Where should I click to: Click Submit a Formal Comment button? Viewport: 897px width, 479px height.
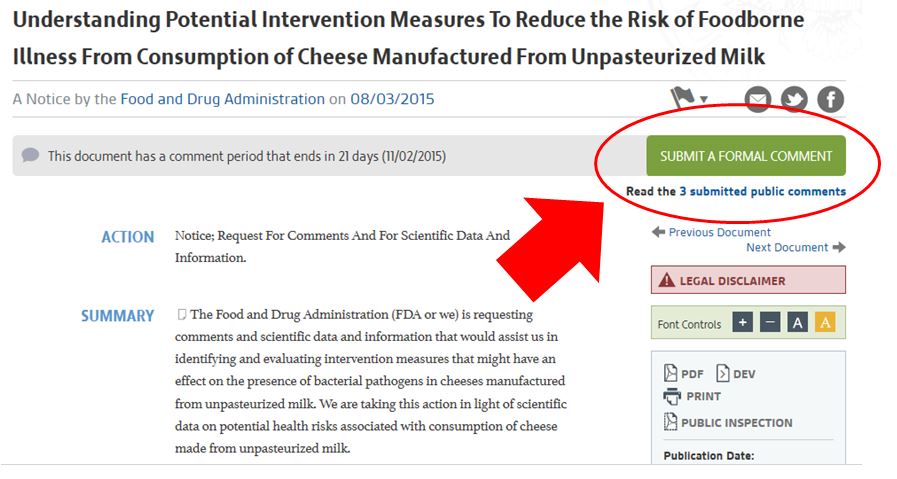(746, 156)
